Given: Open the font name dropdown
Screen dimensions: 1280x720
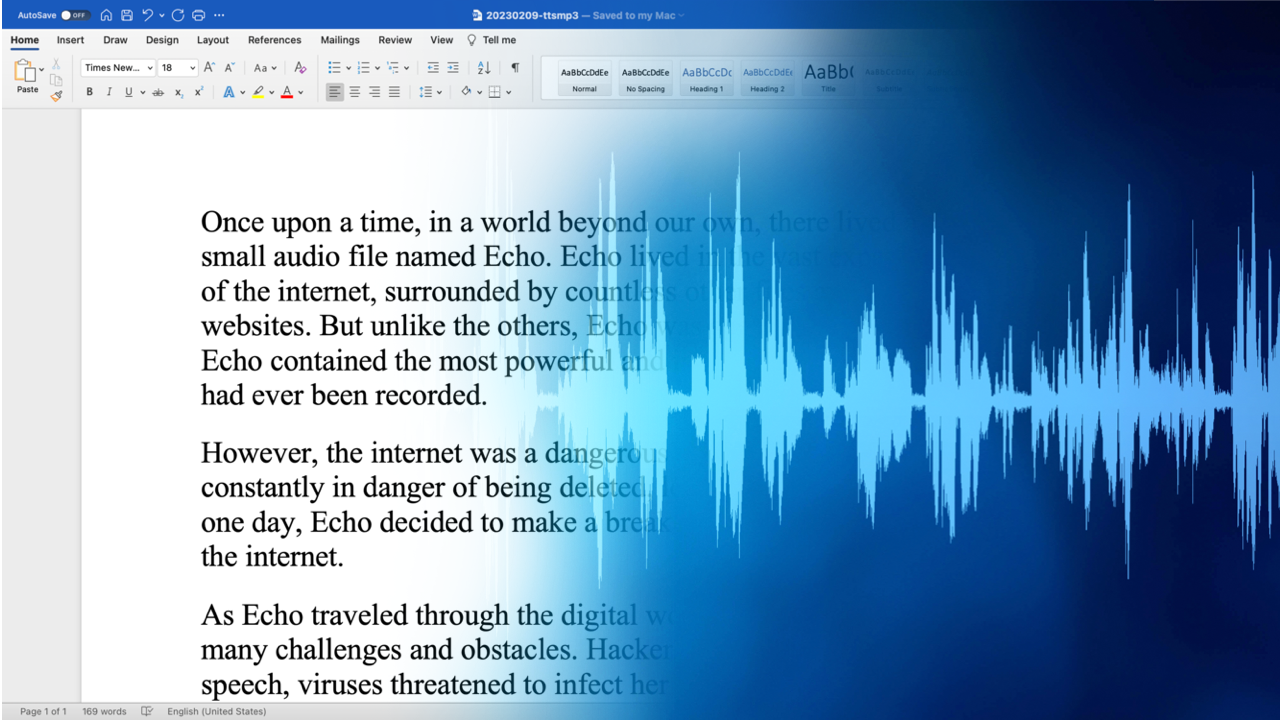Looking at the screenshot, I should tap(150, 68).
